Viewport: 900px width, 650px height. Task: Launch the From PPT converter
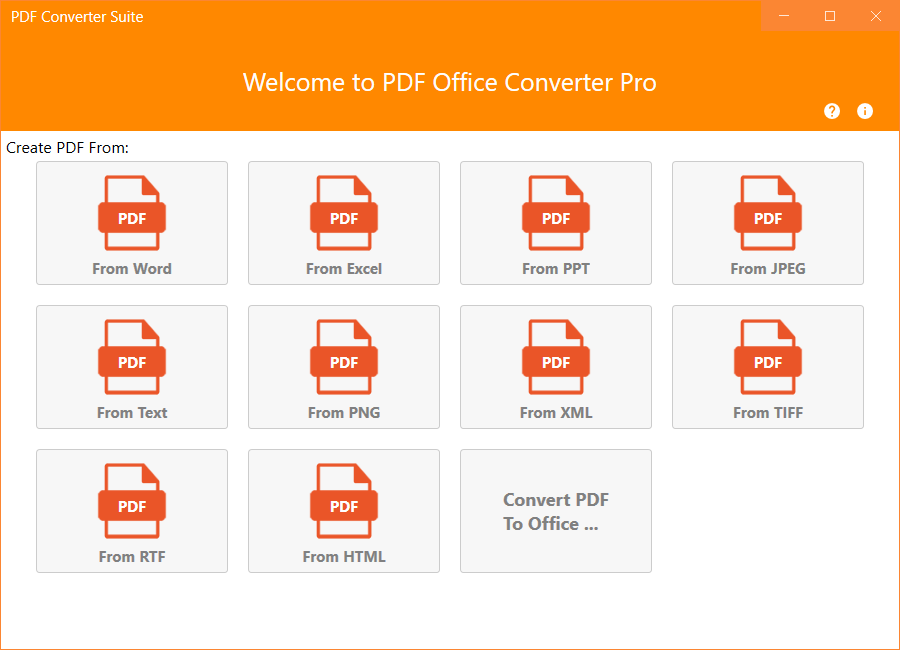click(555, 222)
